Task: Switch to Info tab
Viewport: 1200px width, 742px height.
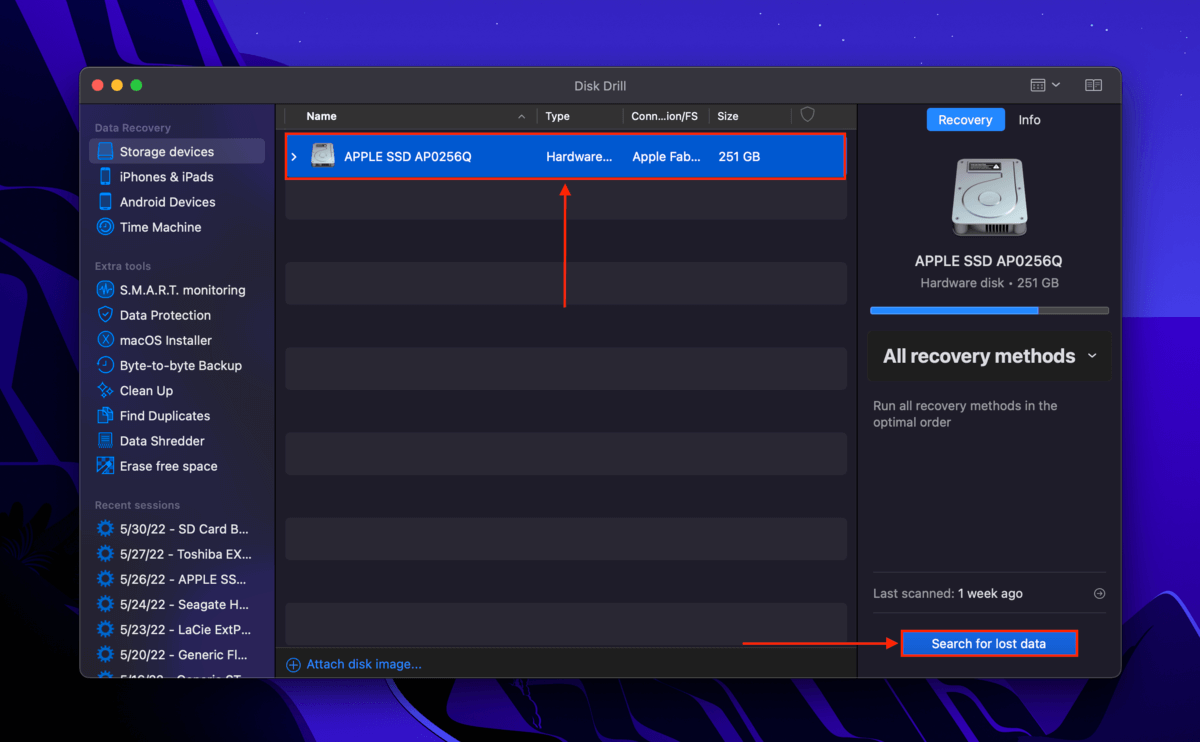Action: tap(1029, 120)
